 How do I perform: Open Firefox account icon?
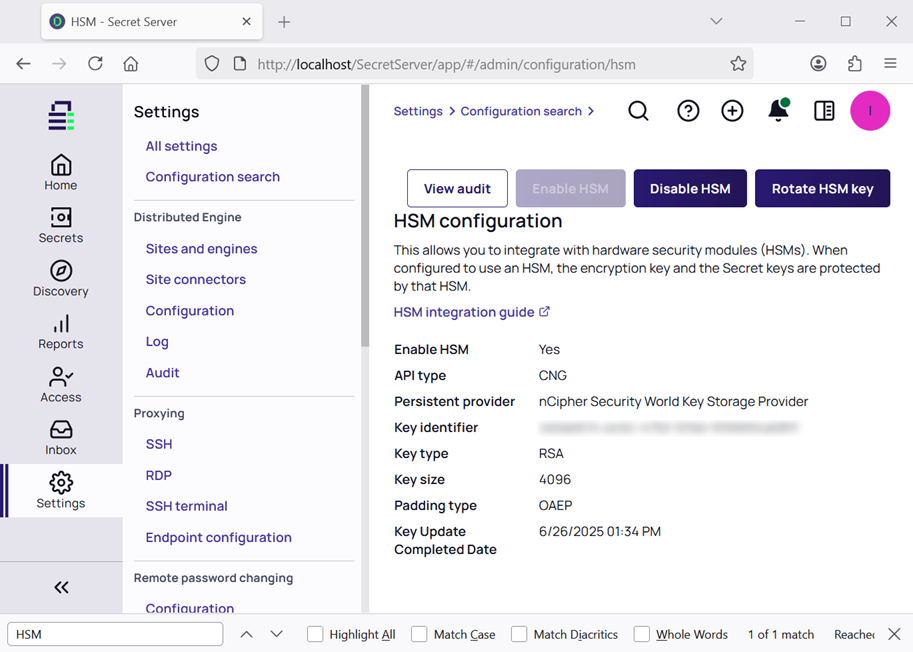tap(818, 63)
